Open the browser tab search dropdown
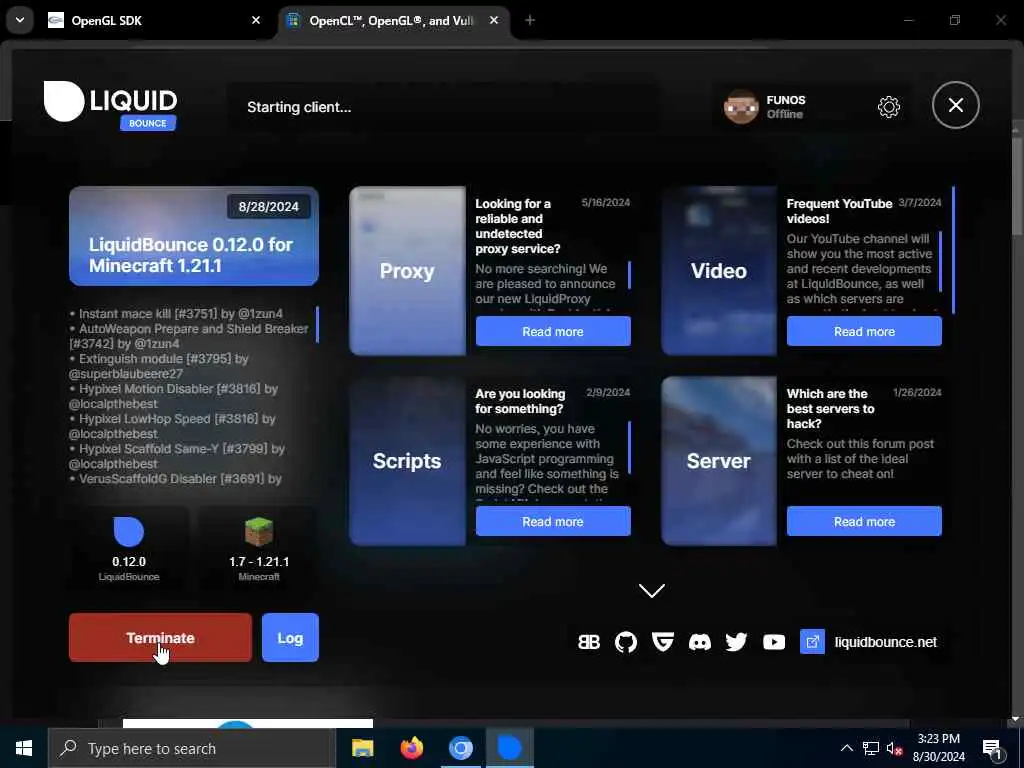Image resolution: width=1024 pixels, height=768 pixels. click(20, 20)
